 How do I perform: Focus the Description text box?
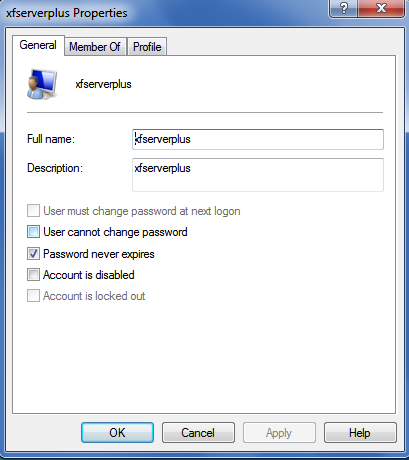click(258, 175)
